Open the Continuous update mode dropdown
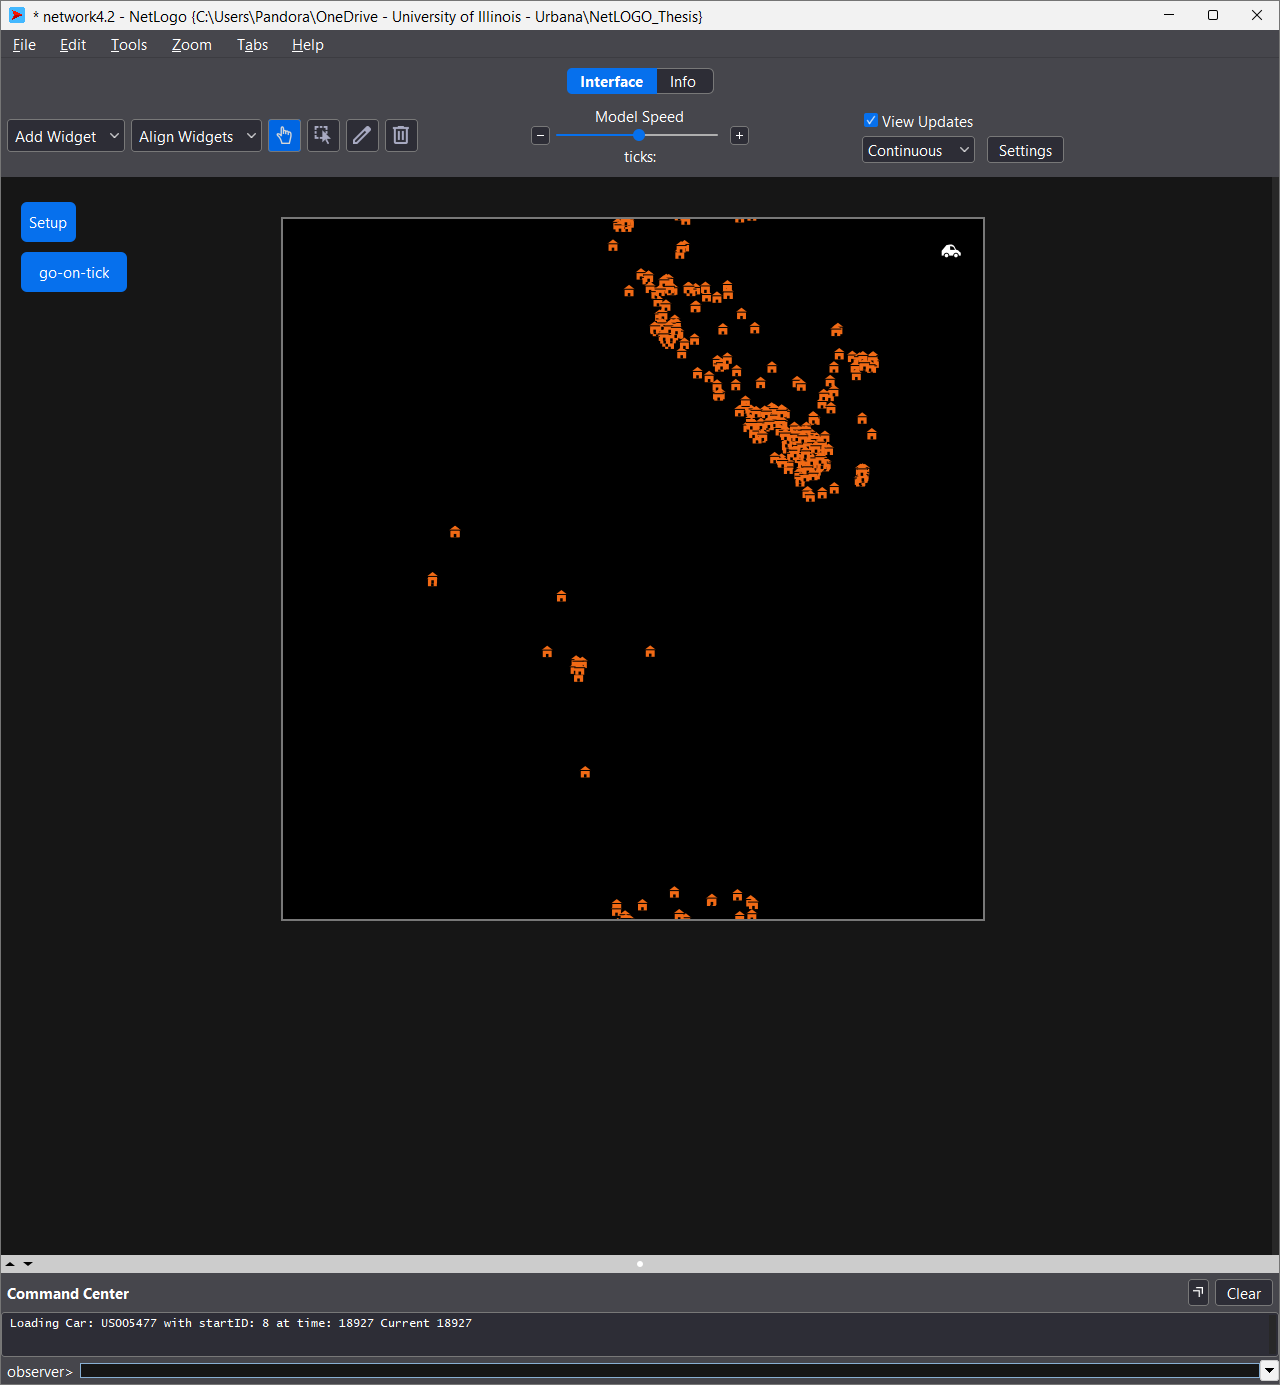Image resolution: width=1280 pixels, height=1385 pixels. tap(918, 150)
